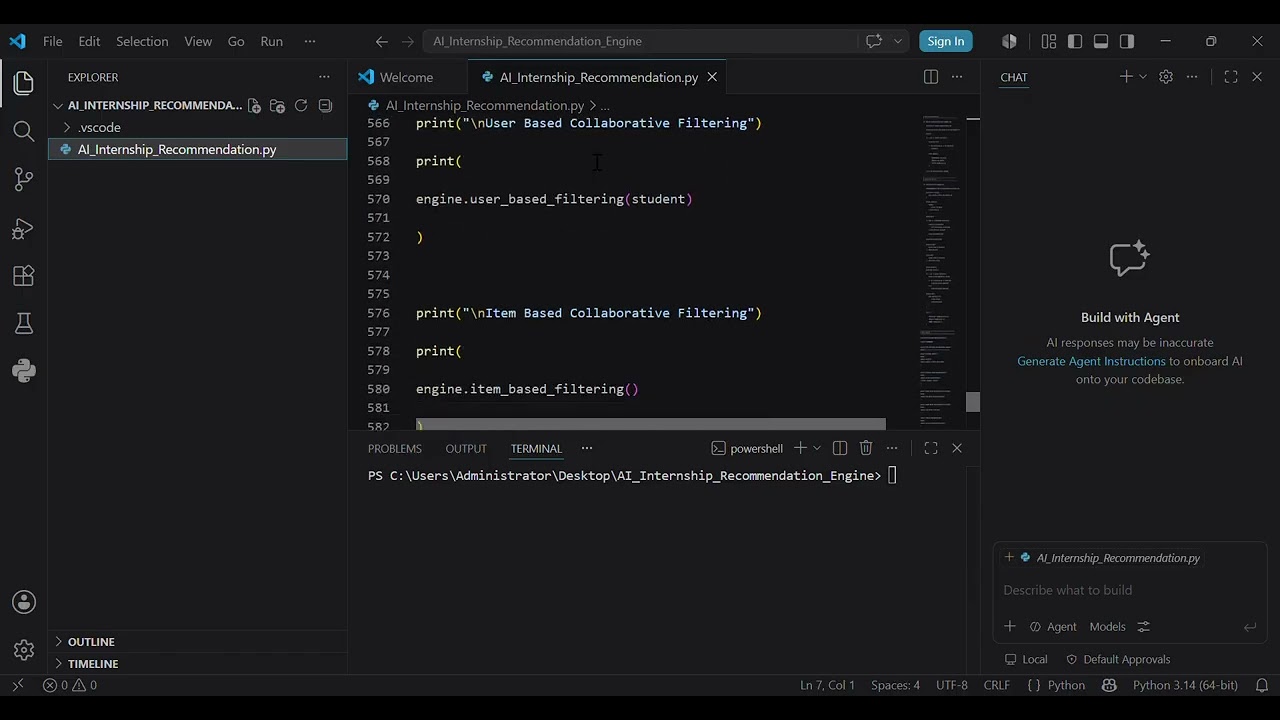Toggle the bottom panel visibility

click(x=1101, y=41)
